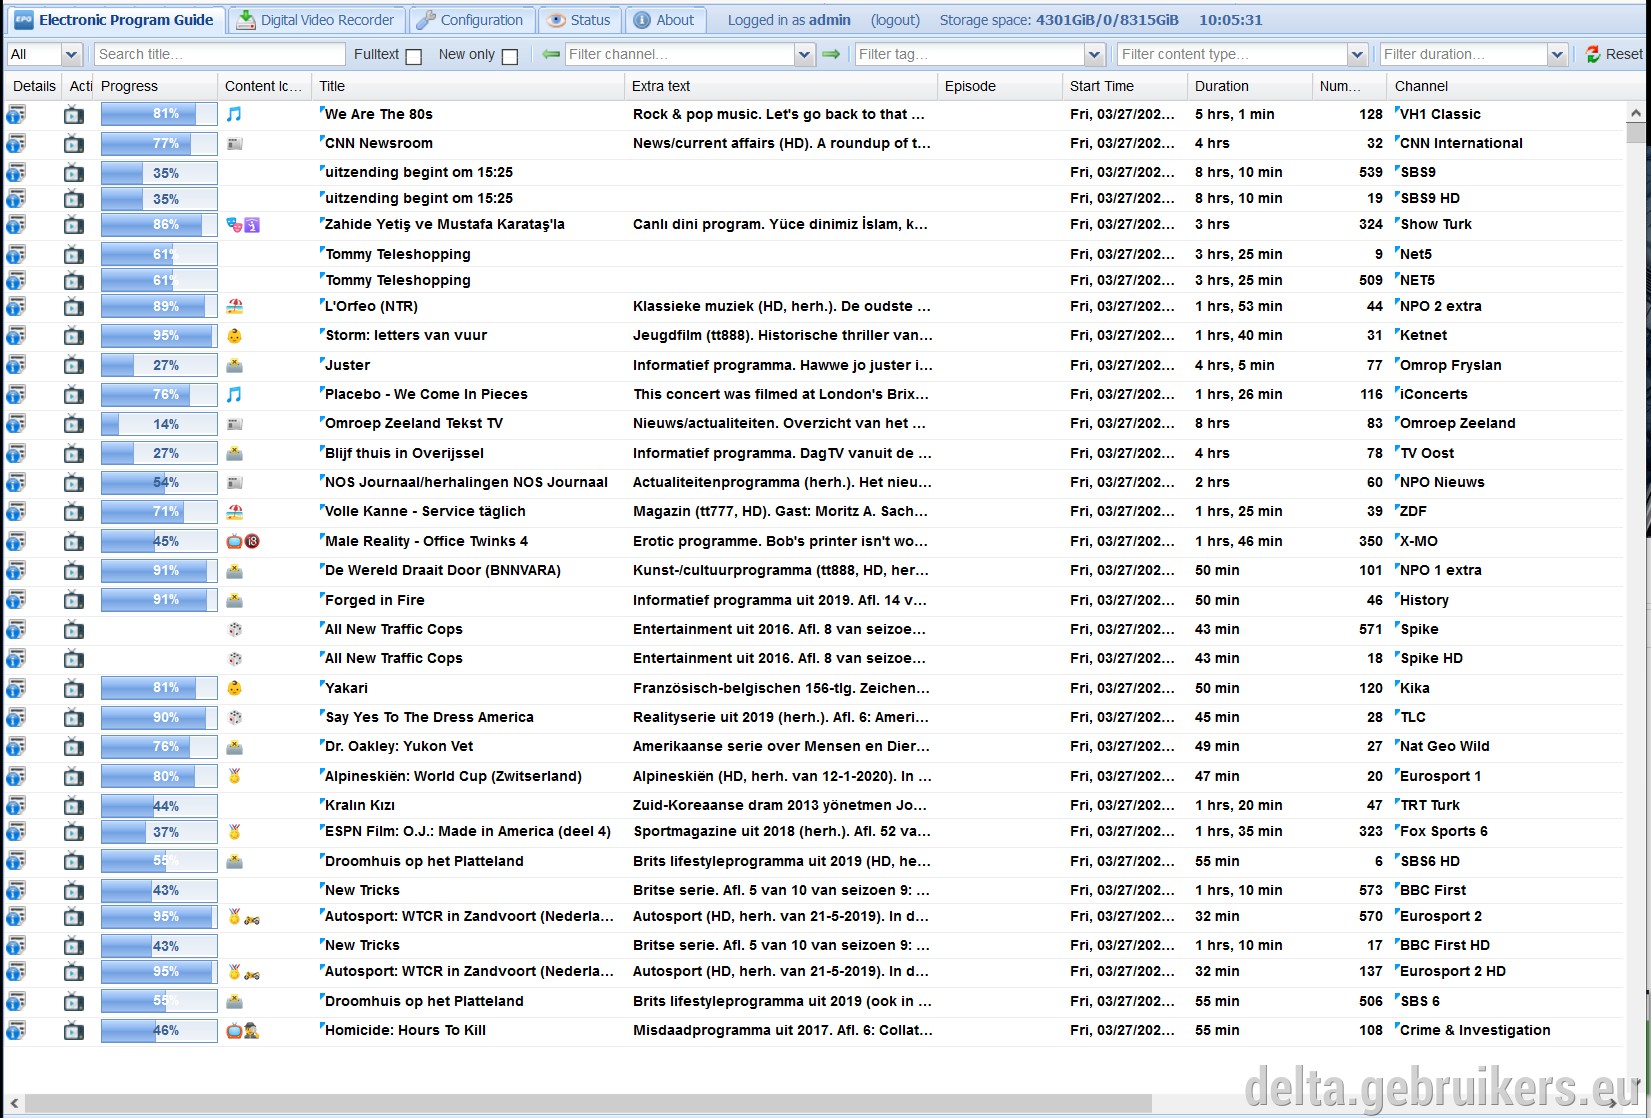Click music note icon on We Are The 80s row
1651x1118 pixels.
point(234,115)
